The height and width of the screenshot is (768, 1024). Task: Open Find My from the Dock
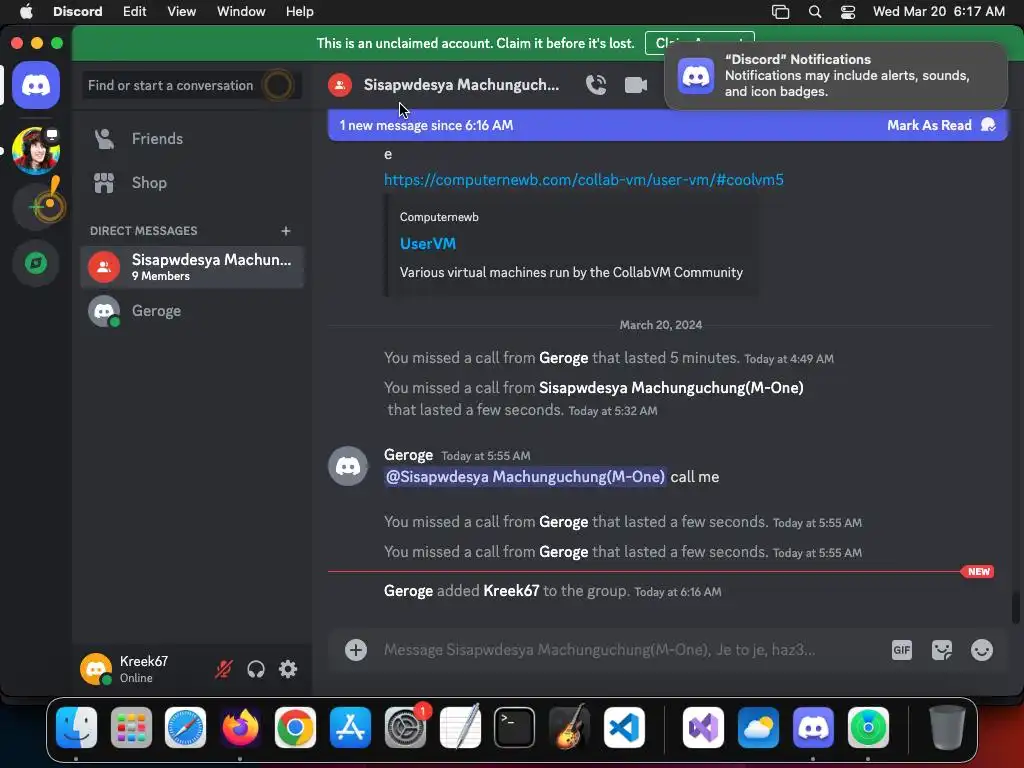coord(868,728)
